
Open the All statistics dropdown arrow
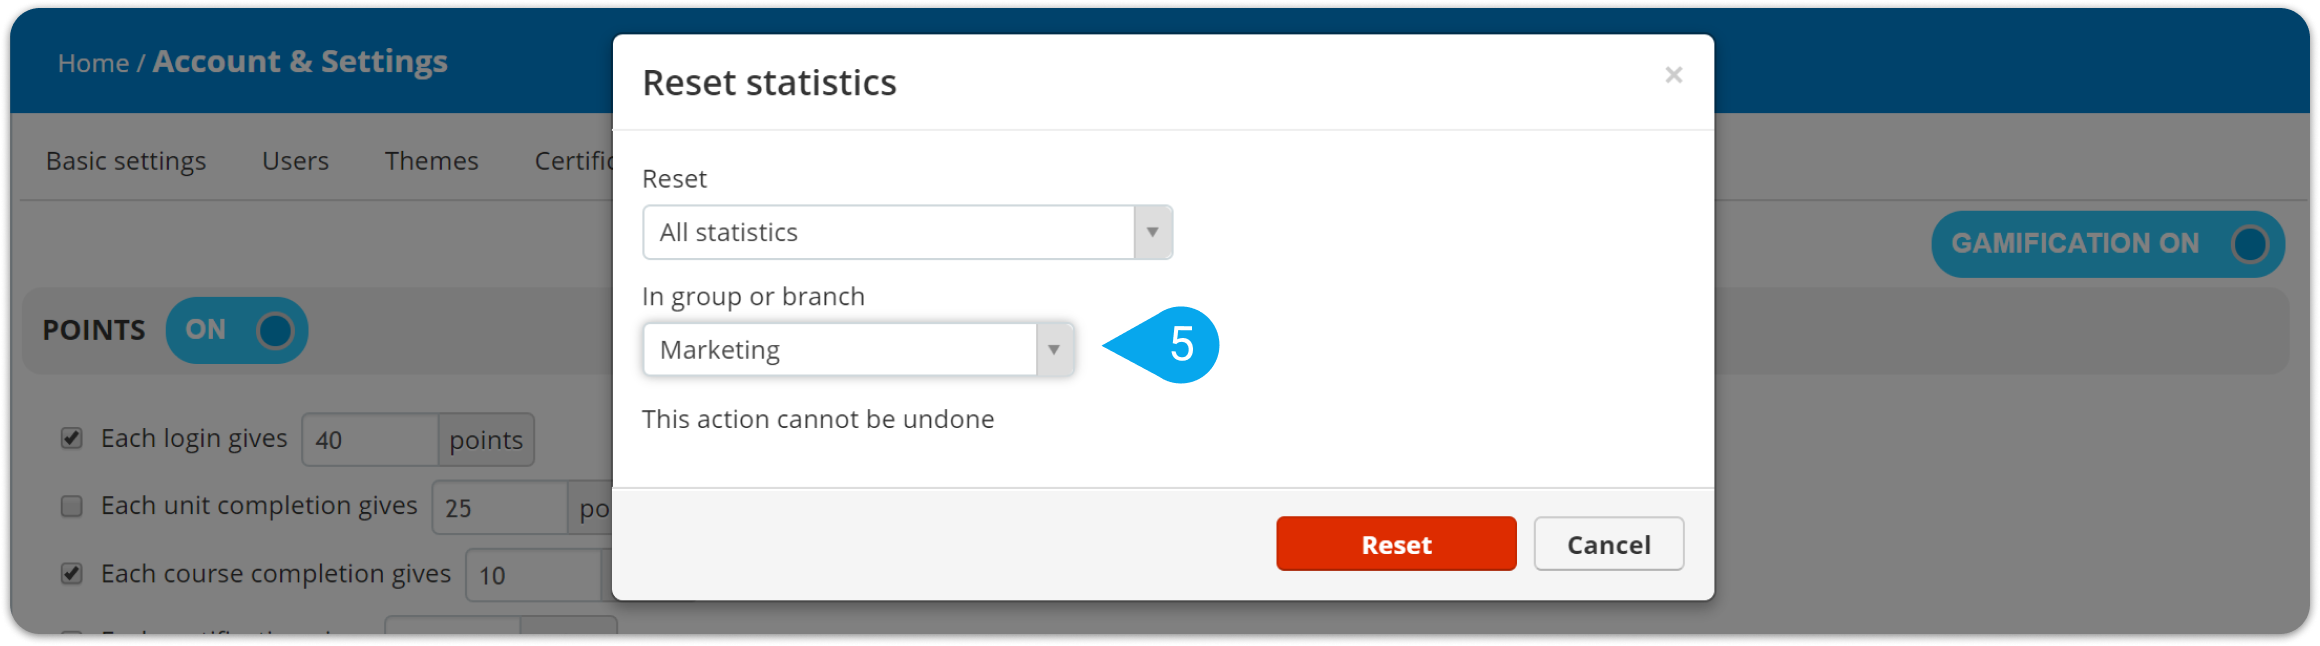[x=1153, y=232]
